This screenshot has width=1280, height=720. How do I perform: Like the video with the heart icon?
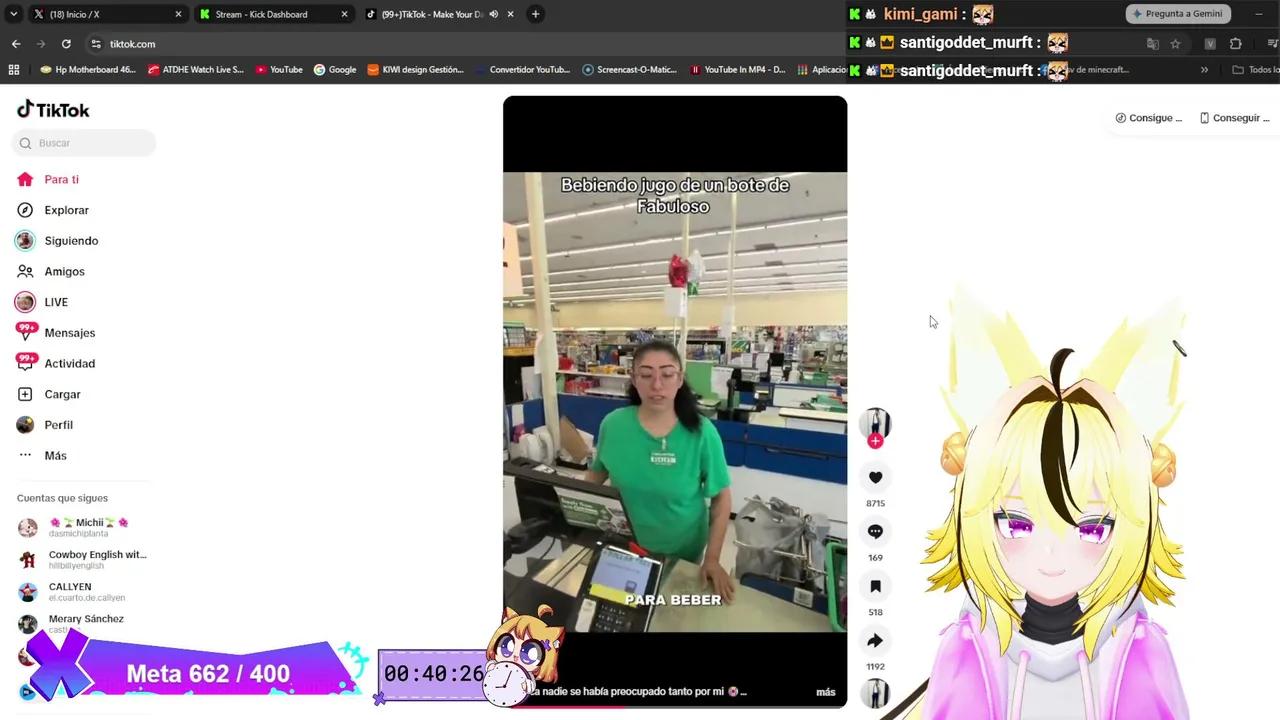coord(875,478)
